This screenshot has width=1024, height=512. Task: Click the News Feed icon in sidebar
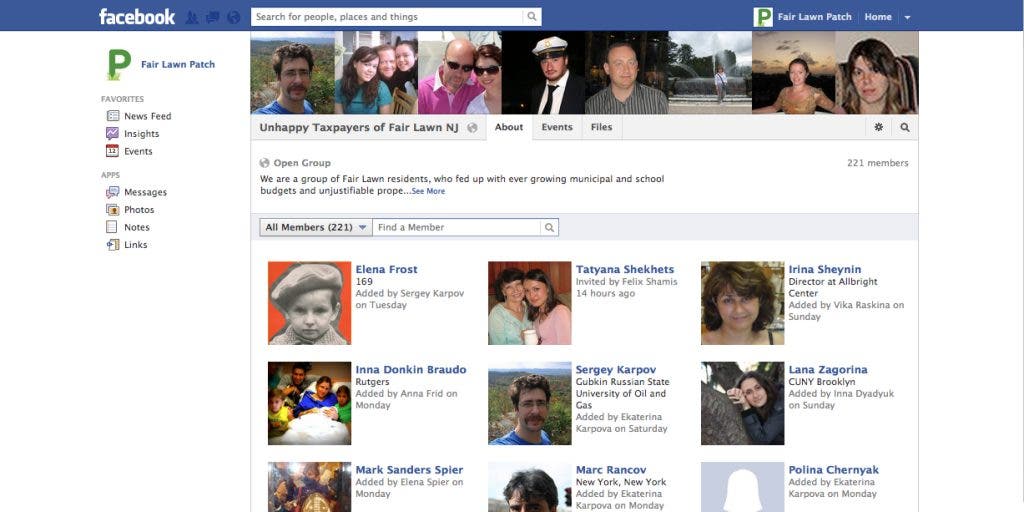click(x=113, y=116)
